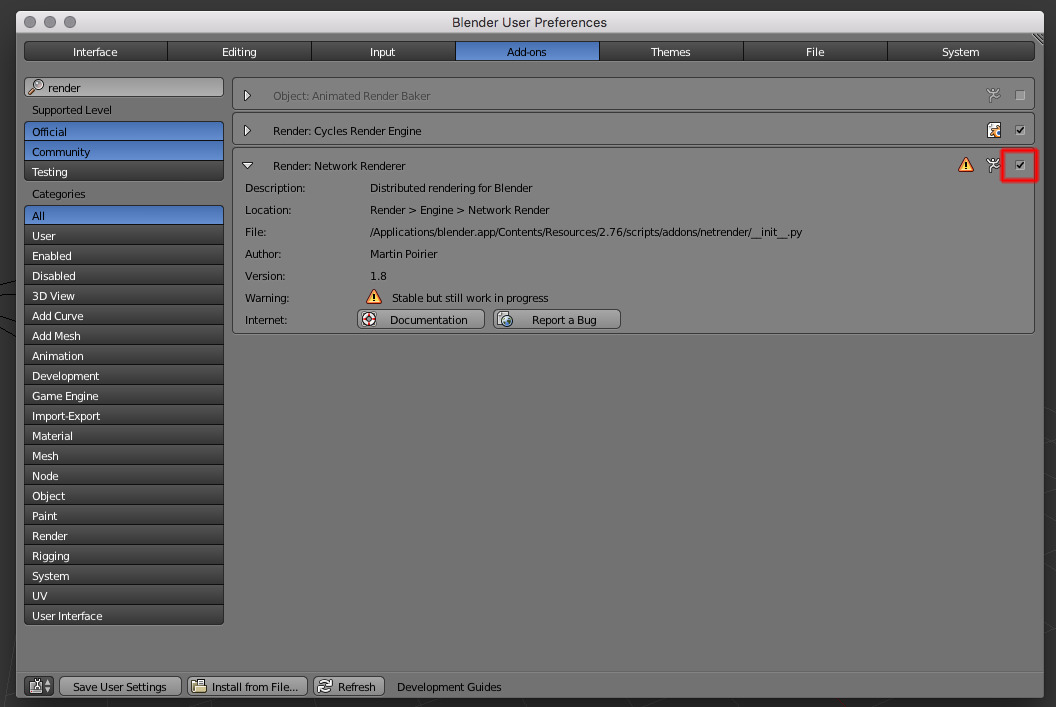The width and height of the screenshot is (1056, 707).
Task: Click the netrender __init__.py file path
Action: (585, 232)
